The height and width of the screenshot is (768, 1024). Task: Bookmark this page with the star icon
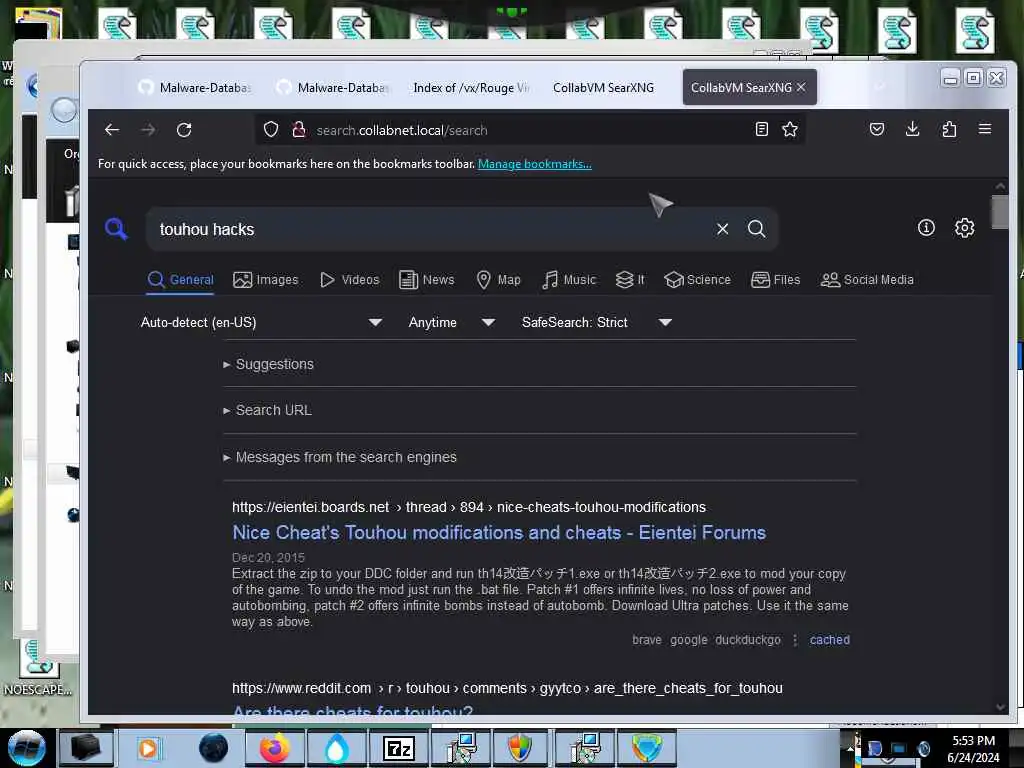coord(790,129)
